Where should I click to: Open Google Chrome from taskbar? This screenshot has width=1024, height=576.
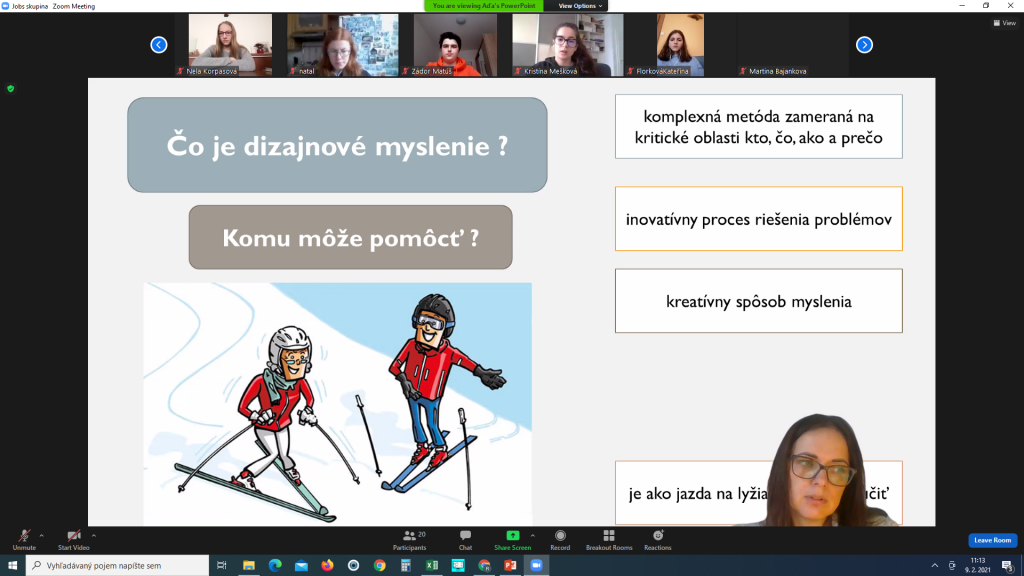tap(379, 565)
